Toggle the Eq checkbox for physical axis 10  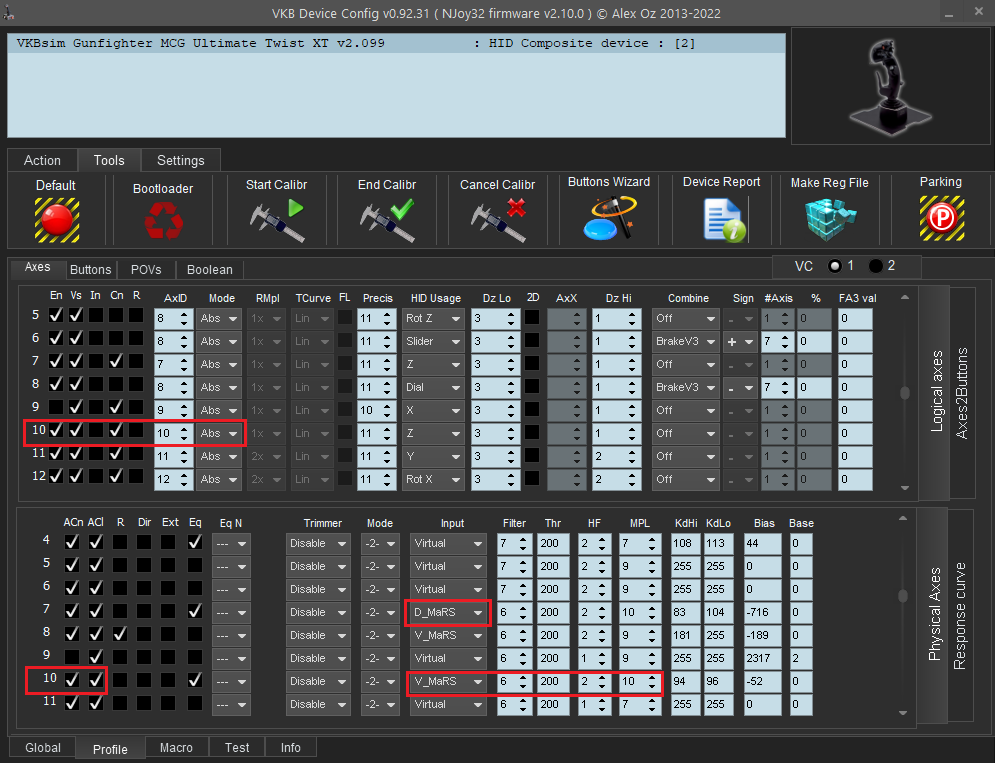pyautogui.click(x=194, y=680)
